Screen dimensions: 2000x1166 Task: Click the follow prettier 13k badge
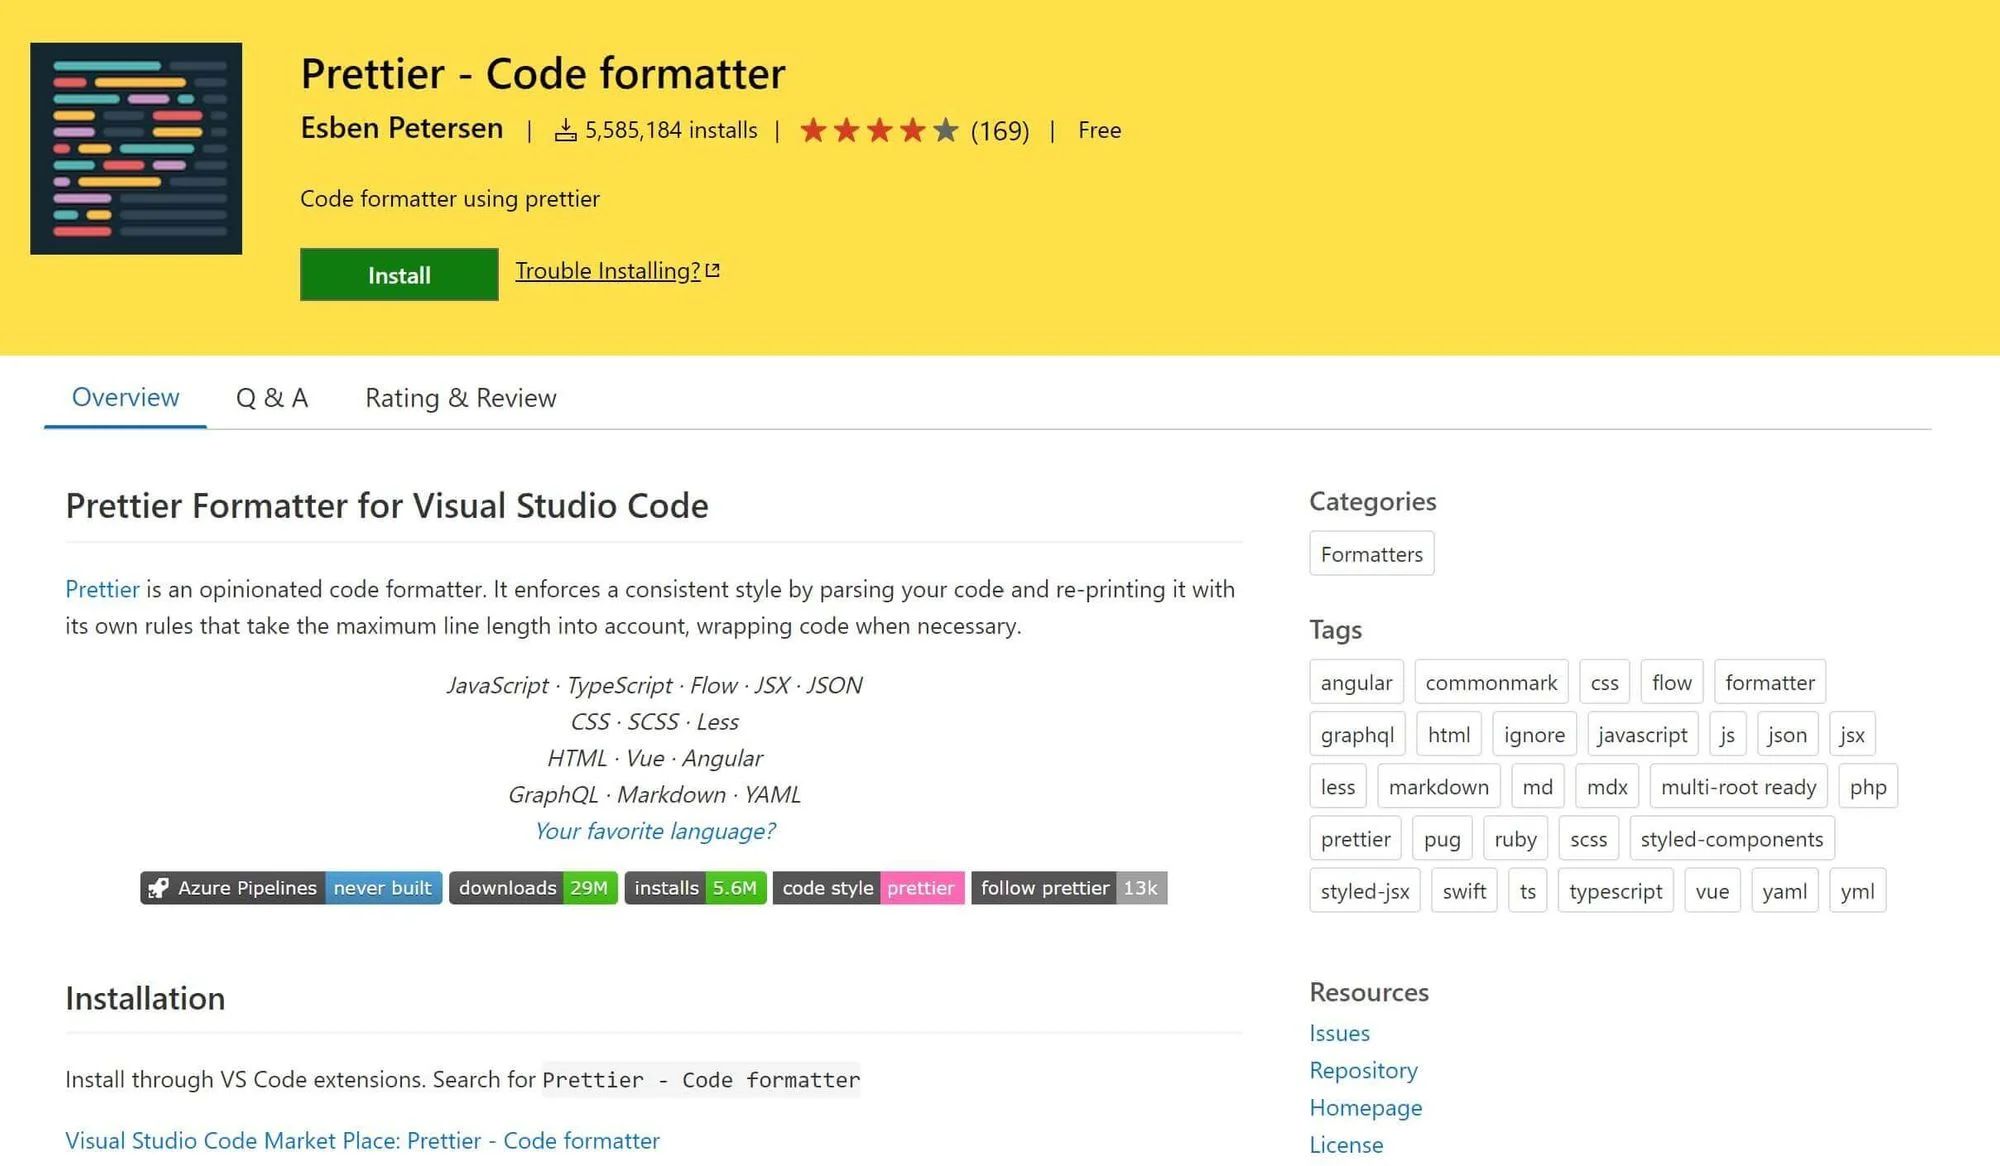[1068, 888]
